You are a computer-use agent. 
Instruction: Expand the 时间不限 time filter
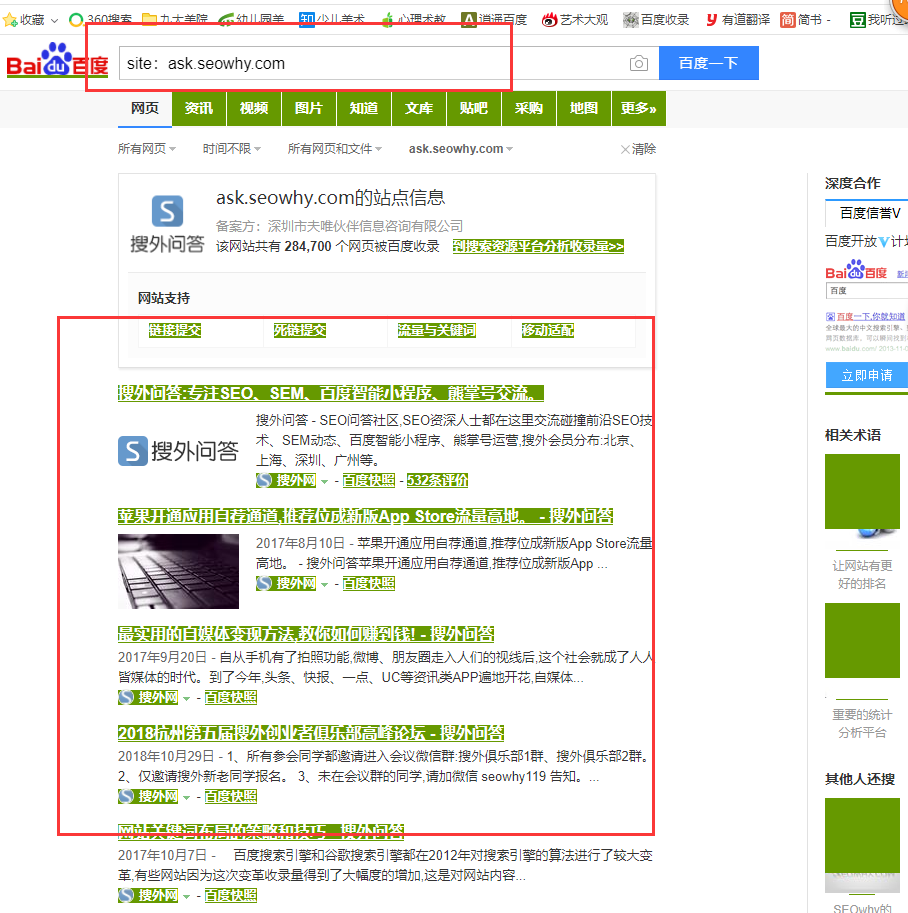click(x=231, y=149)
